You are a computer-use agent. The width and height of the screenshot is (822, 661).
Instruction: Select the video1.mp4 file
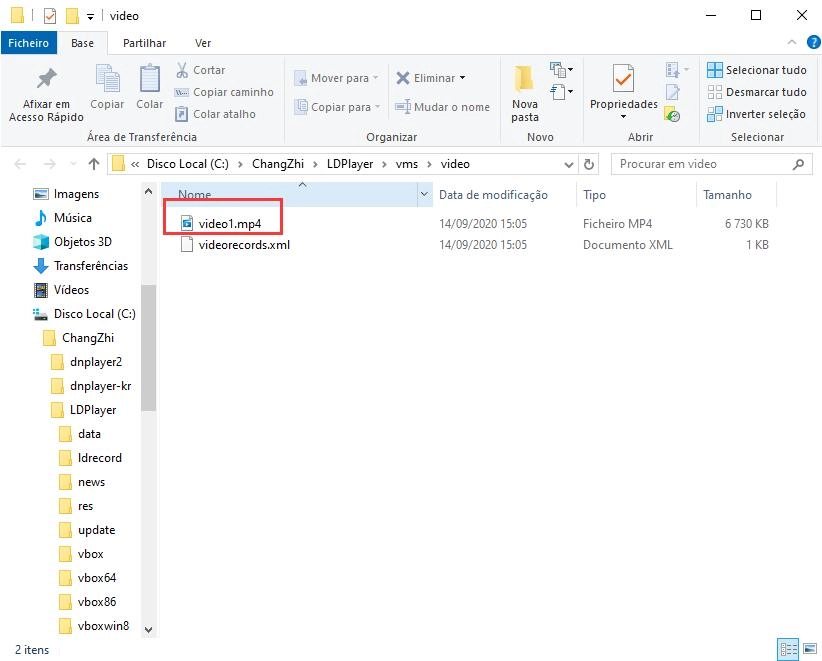229,224
